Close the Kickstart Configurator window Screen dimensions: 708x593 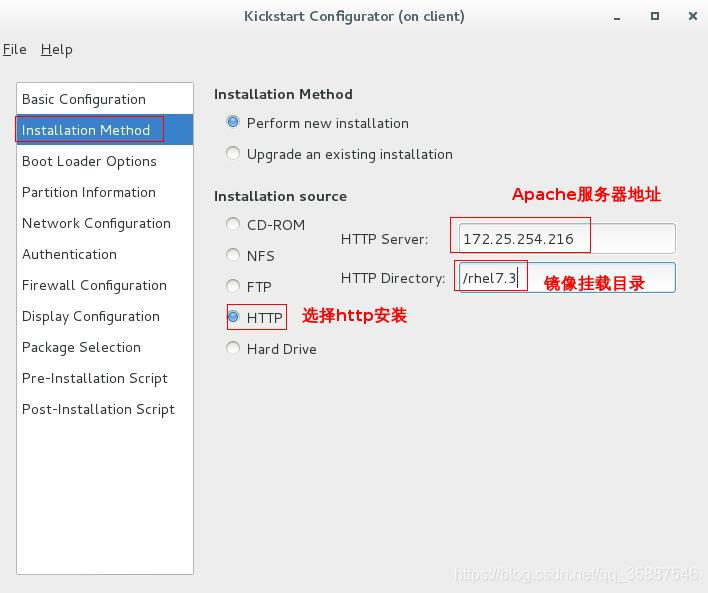(x=693, y=16)
